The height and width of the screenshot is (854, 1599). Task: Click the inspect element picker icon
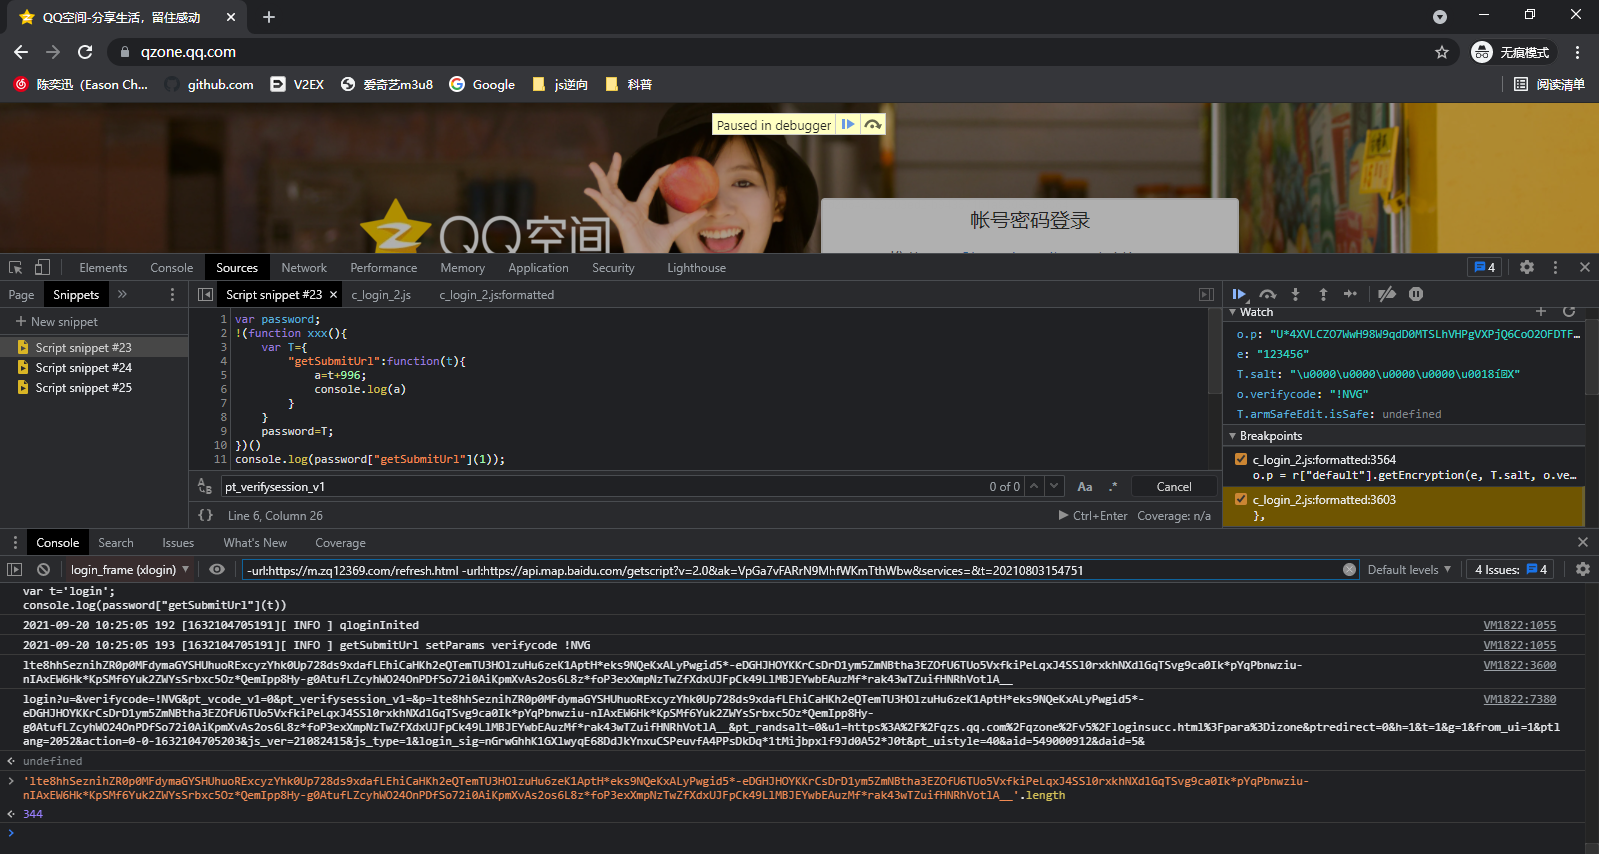pyautogui.click(x=15, y=267)
